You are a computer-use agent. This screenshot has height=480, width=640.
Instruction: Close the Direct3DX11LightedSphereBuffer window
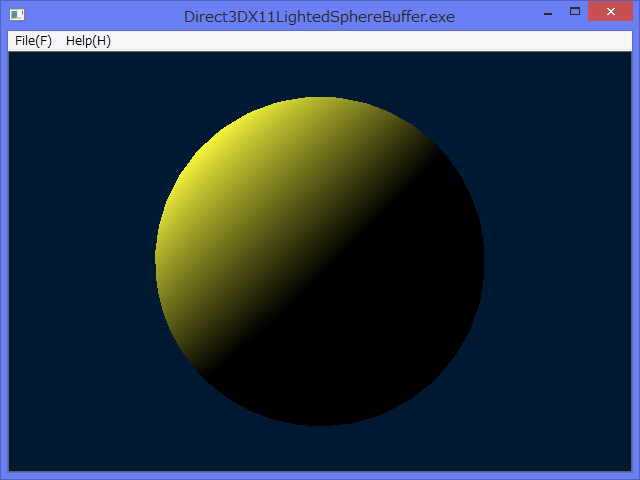[611, 11]
